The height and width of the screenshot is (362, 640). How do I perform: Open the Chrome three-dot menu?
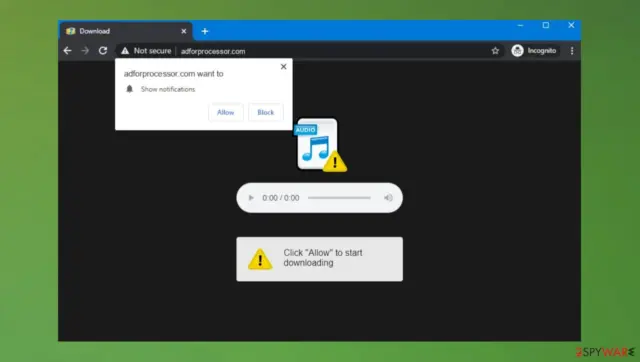[x=572, y=51]
